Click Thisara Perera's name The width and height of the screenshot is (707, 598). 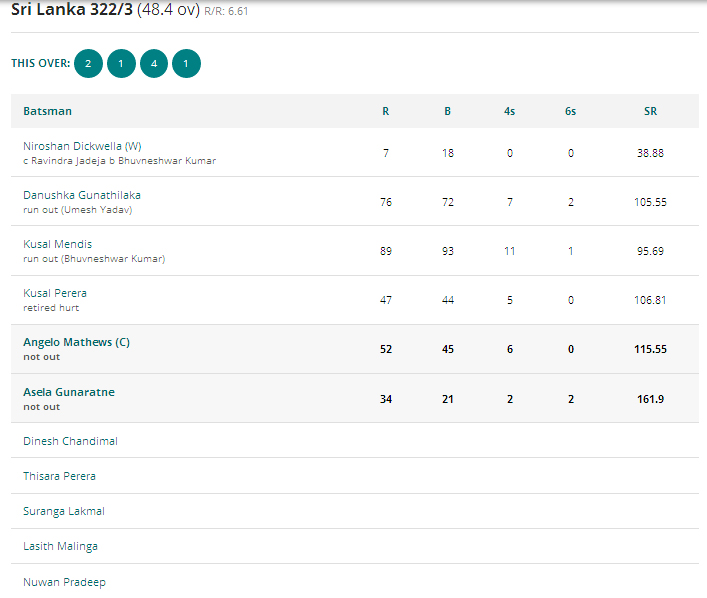(x=59, y=476)
